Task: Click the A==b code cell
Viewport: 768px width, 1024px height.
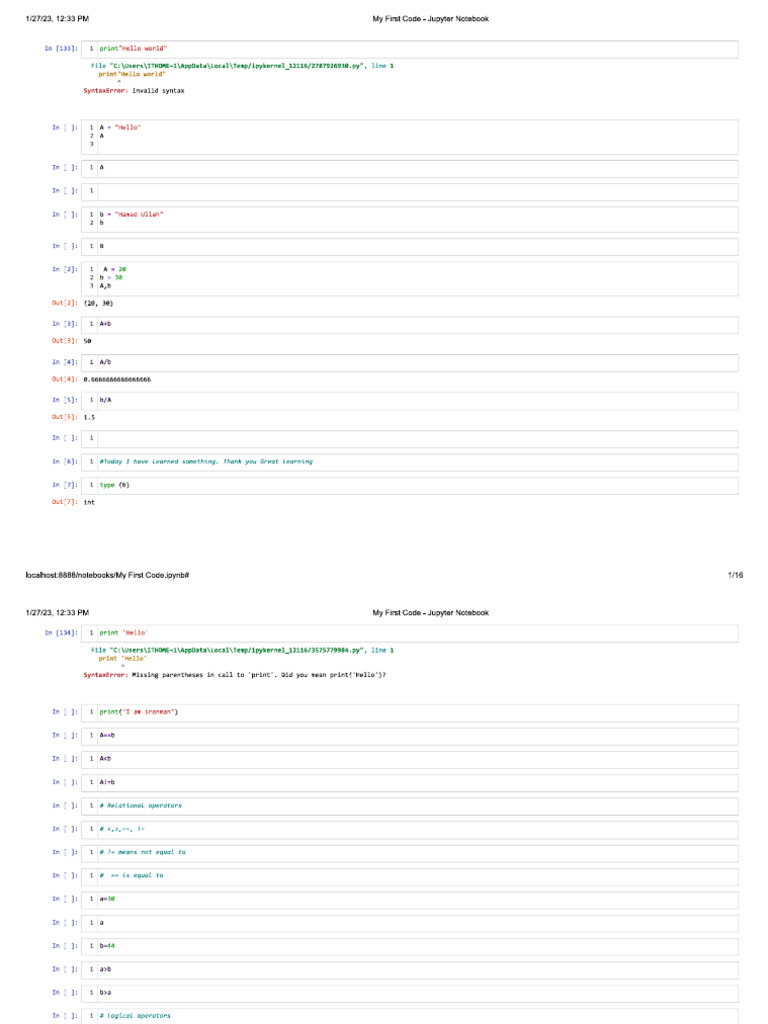Action: (409, 736)
